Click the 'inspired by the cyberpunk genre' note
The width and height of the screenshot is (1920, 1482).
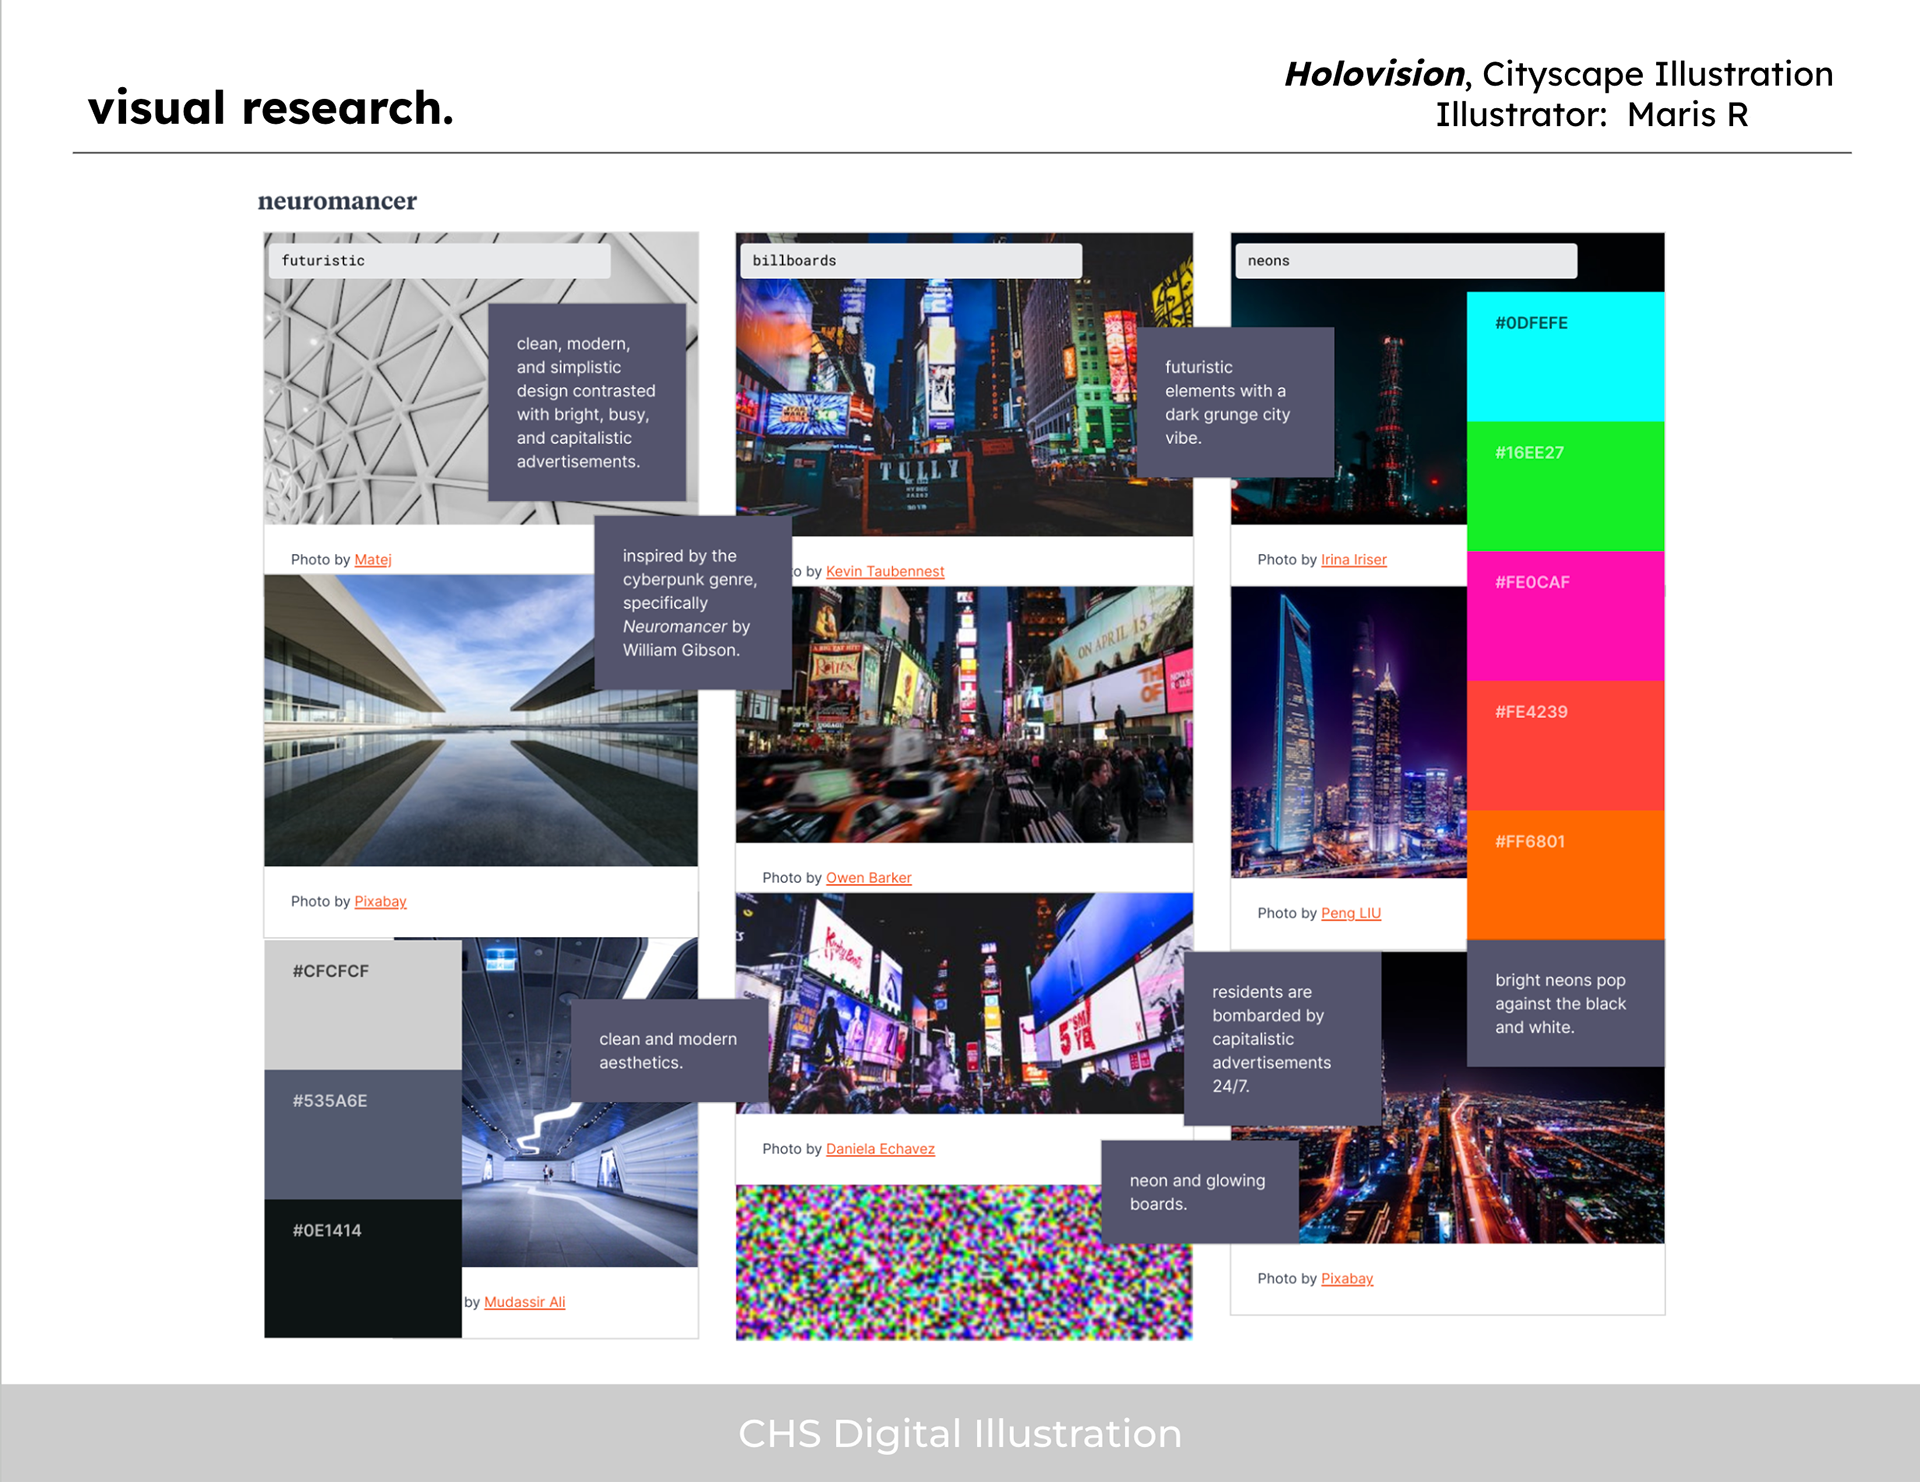(x=693, y=603)
